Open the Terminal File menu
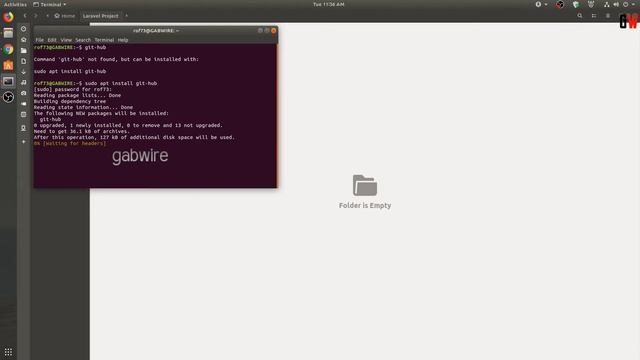Image resolution: width=640 pixels, height=360 pixels. point(40,40)
